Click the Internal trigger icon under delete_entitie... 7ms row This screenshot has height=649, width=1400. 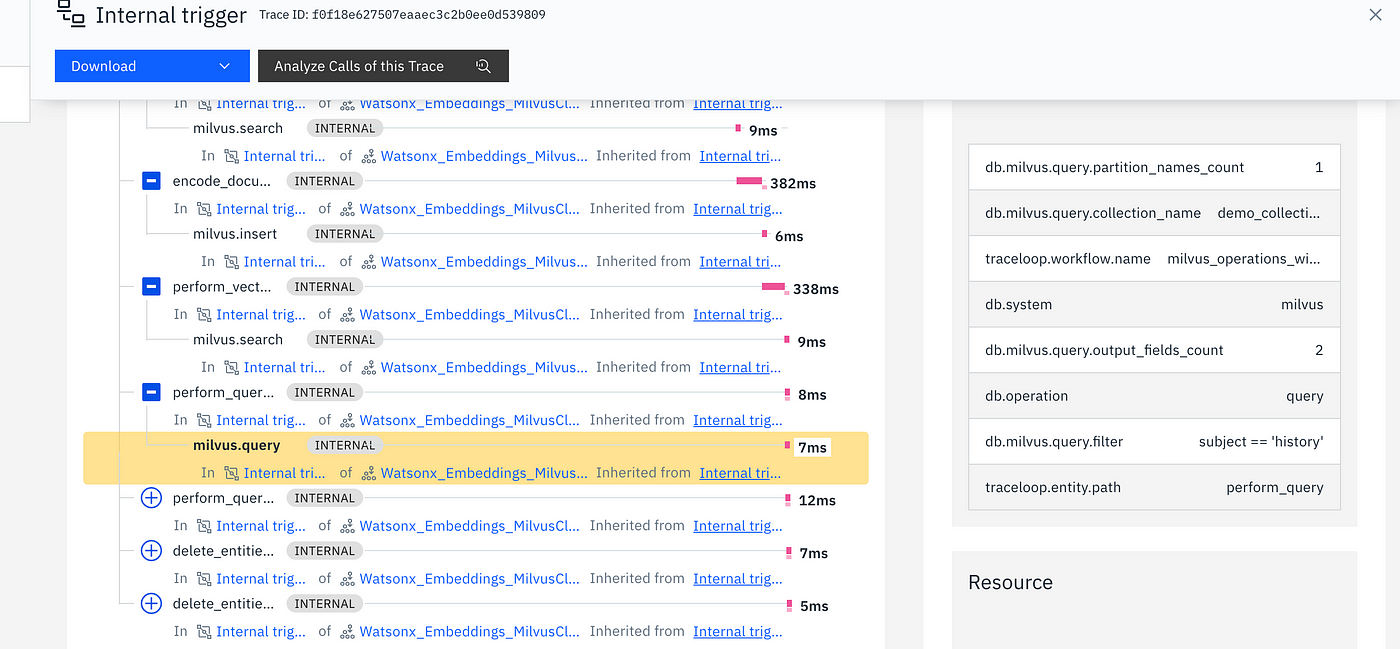(204, 578)
